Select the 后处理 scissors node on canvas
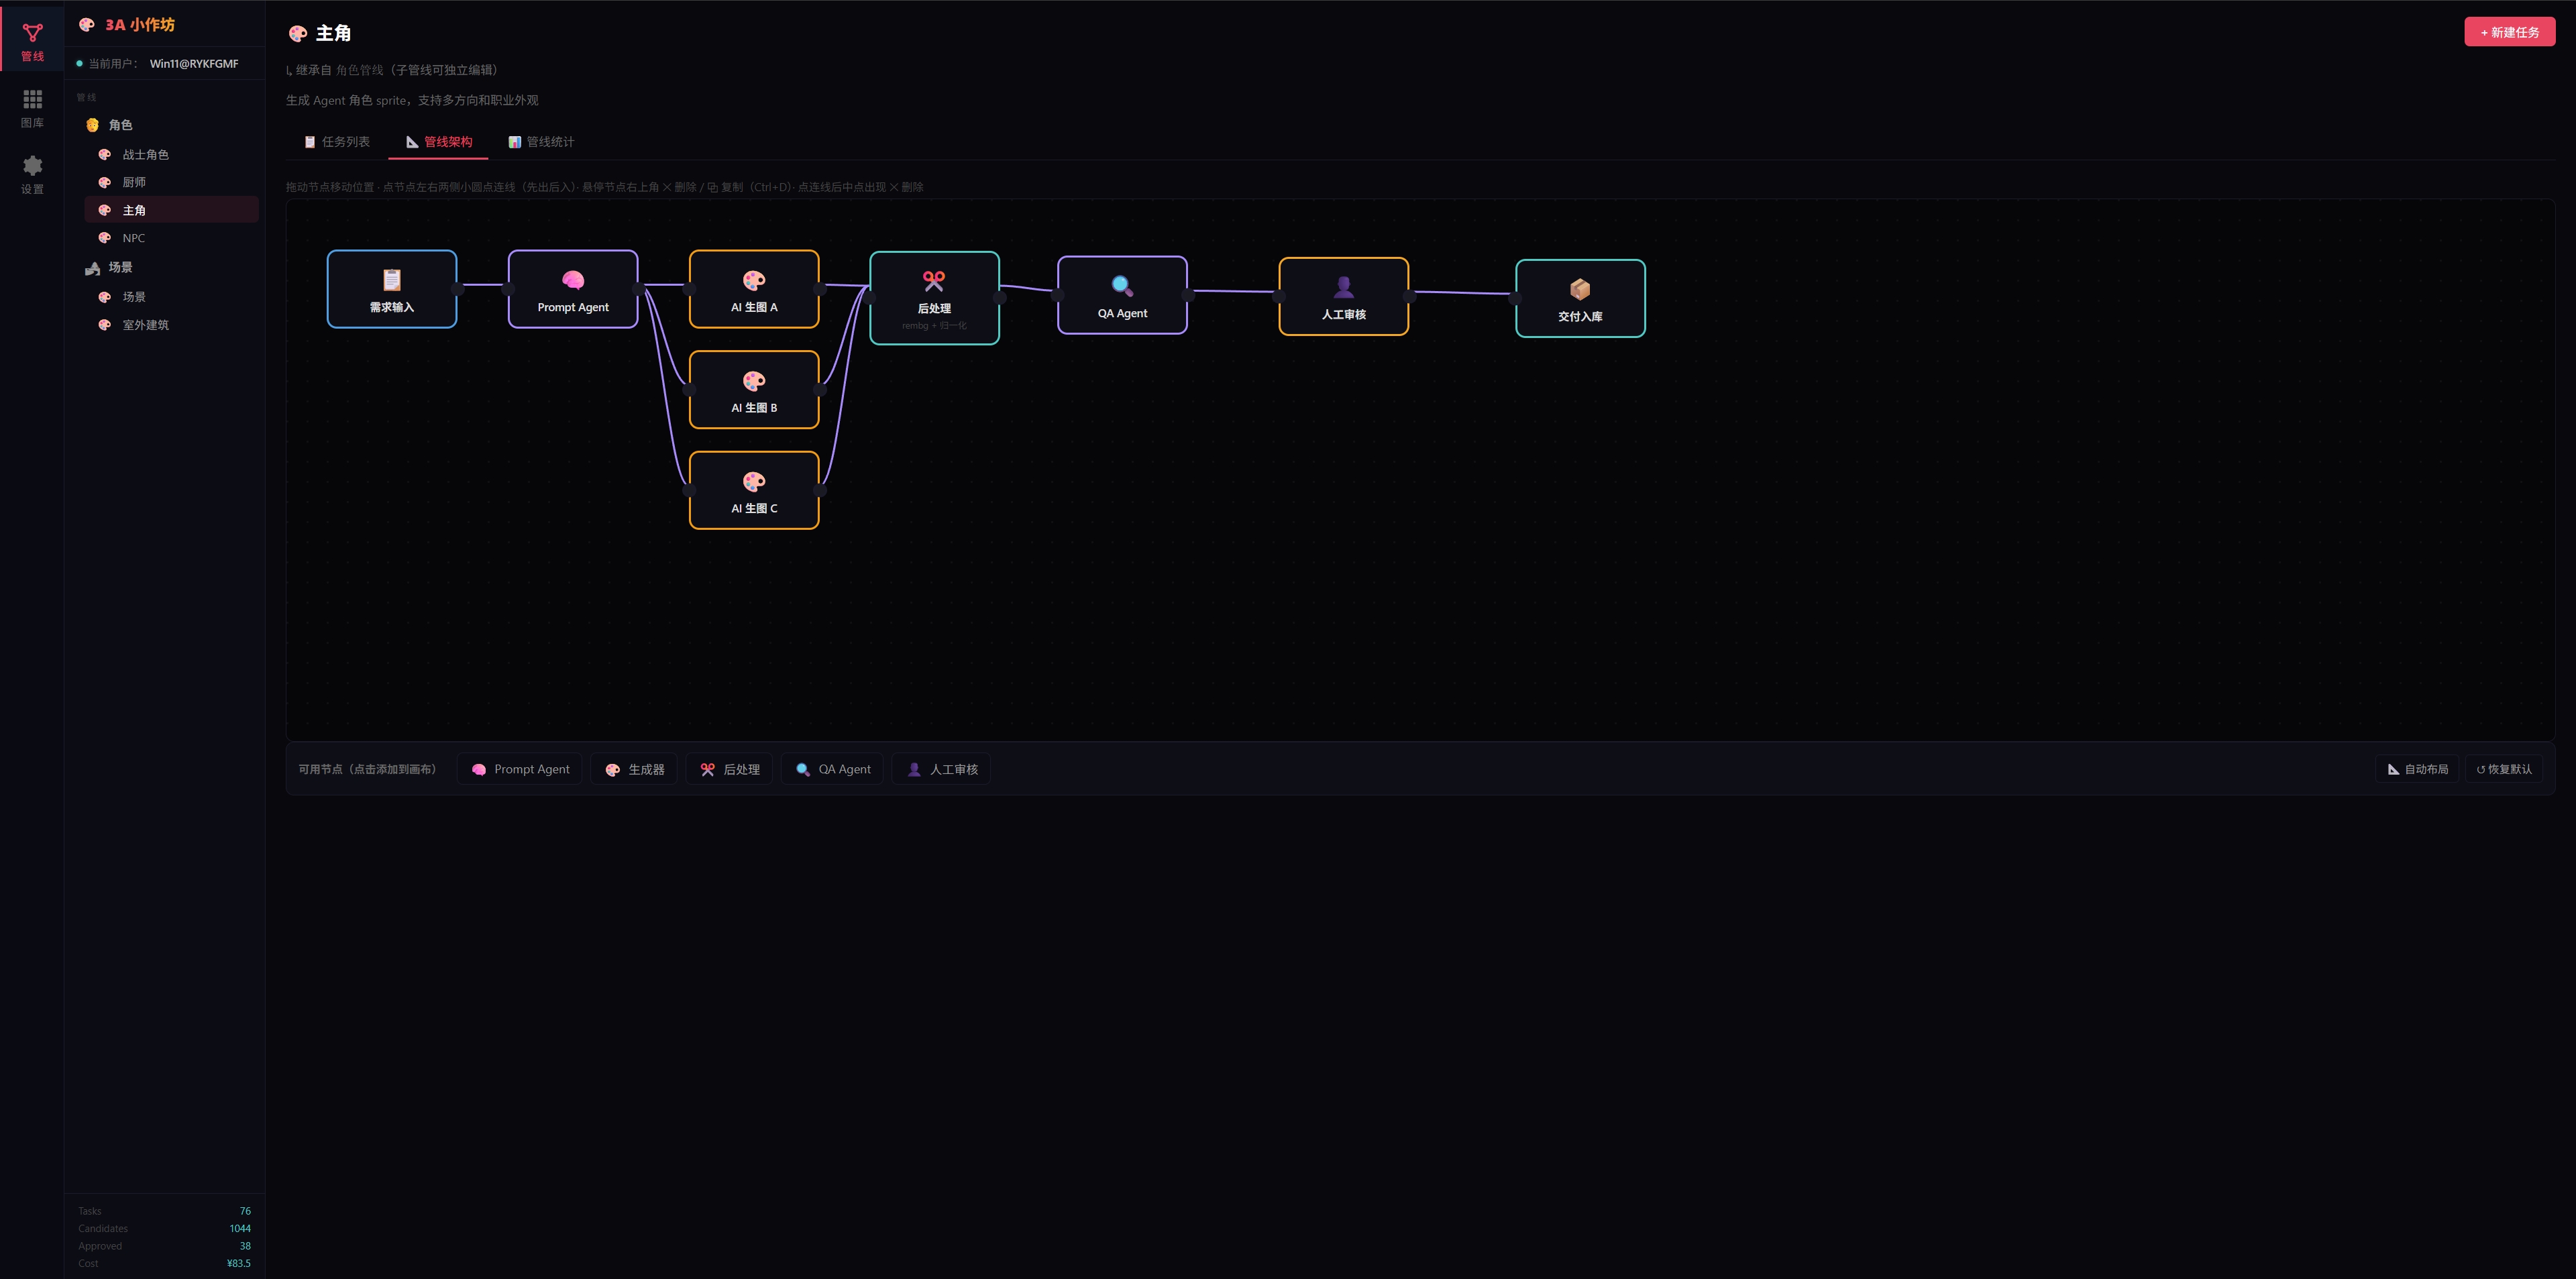This screenshot has height=1279, width=2576. tap(933, 297)
